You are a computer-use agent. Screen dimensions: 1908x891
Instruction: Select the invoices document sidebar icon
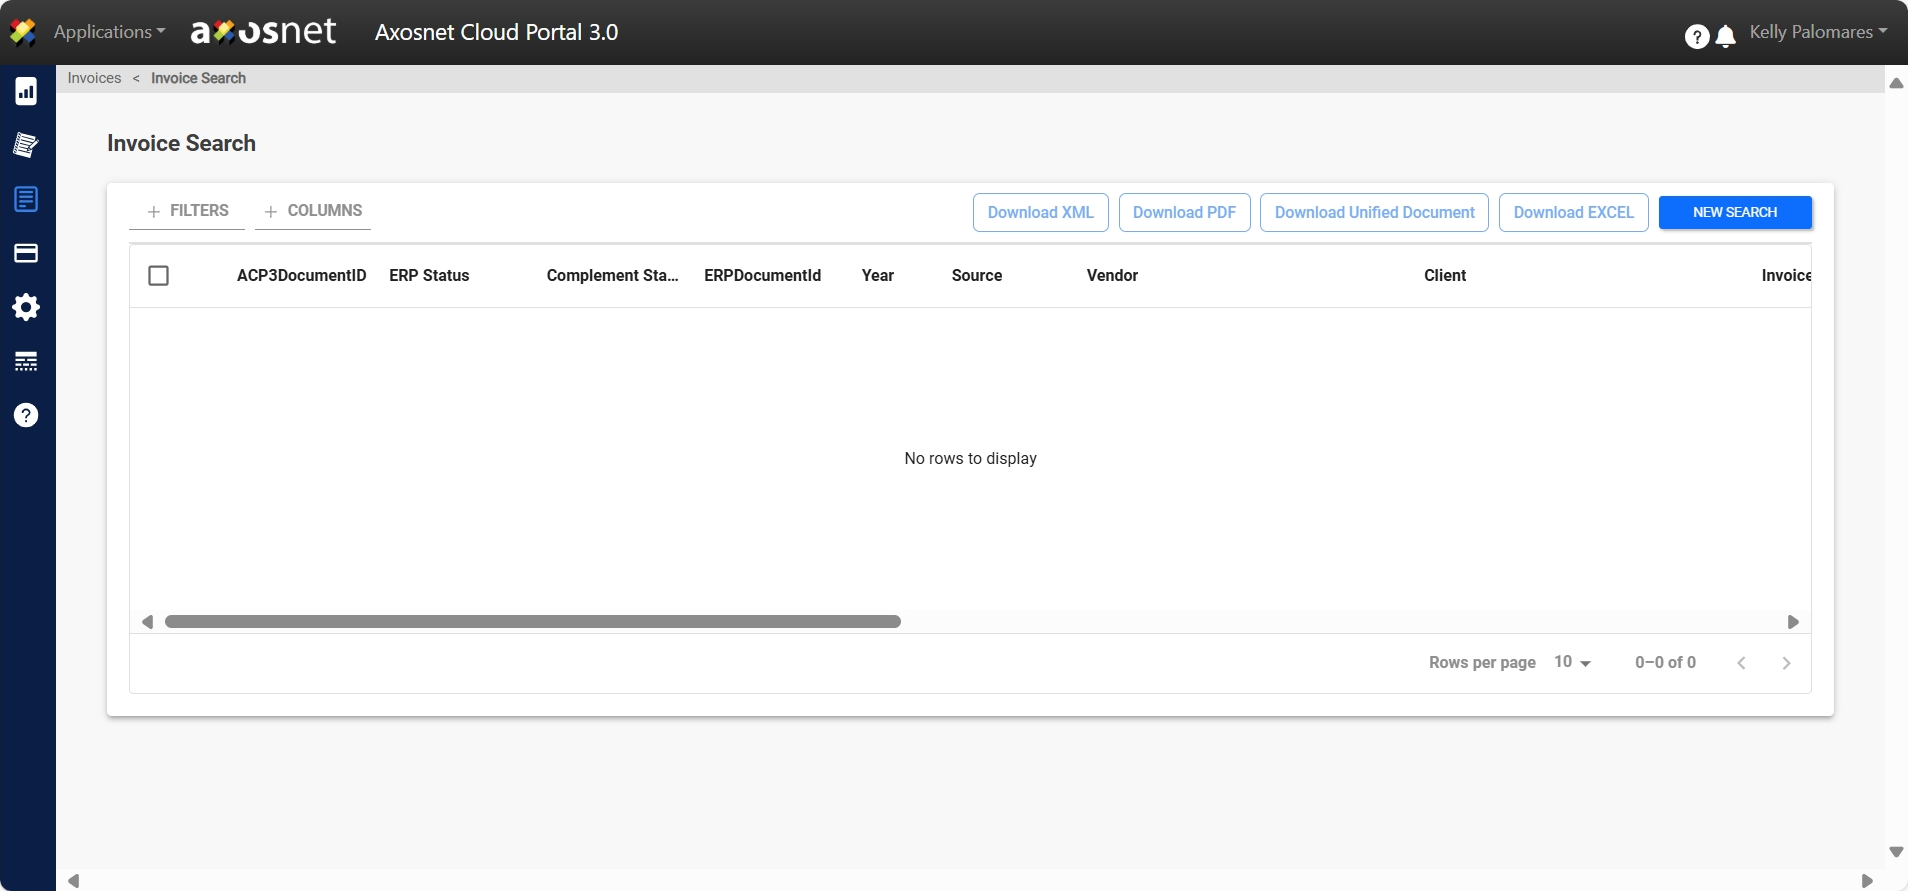26,199
